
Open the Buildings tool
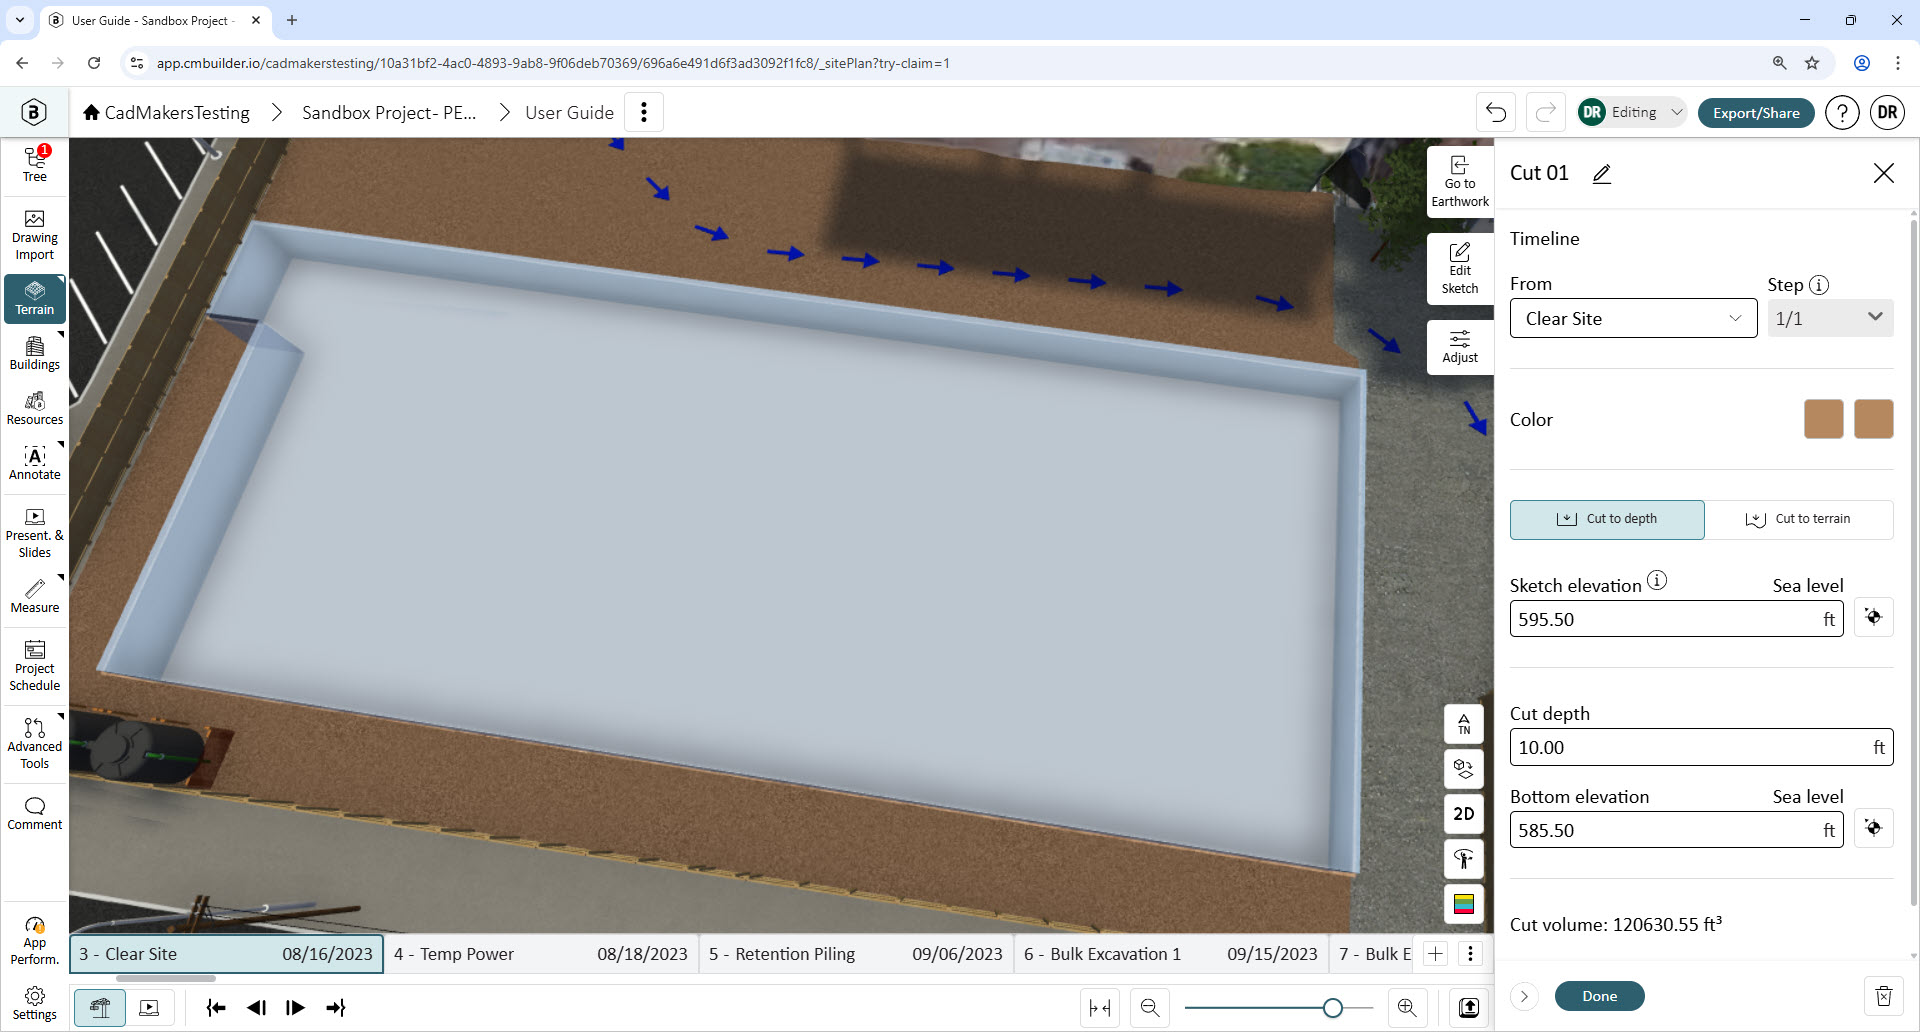click(35, 354)
